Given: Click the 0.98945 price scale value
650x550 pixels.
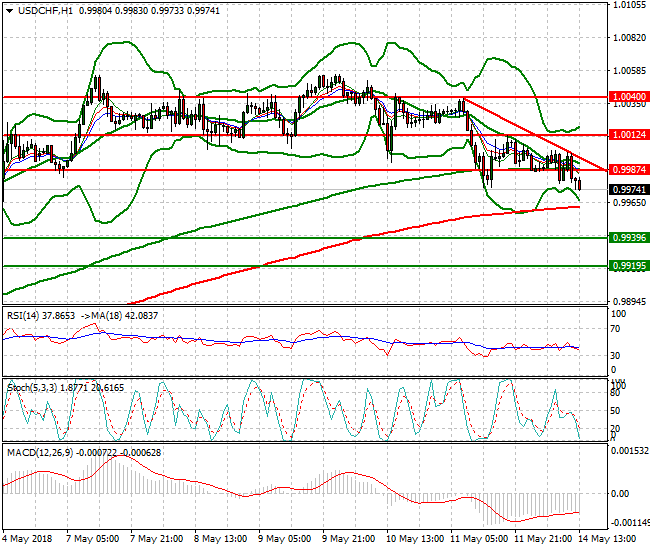Looking at the screenshot, I should [x=629, y=302].
